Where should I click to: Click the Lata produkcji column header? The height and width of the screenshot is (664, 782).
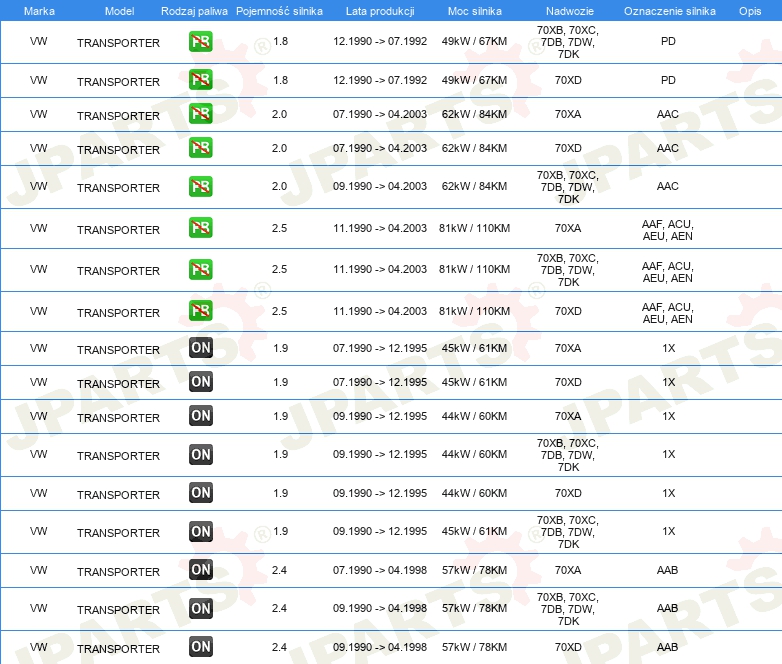pyautogui.click(x=379, y=10)
